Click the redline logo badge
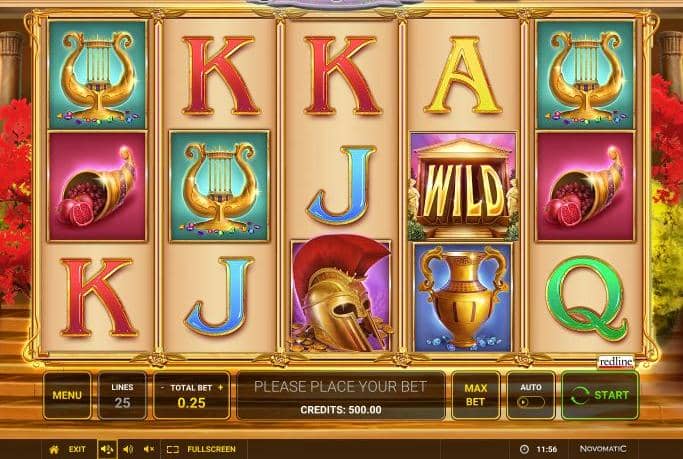This screenshot has width=683, height=459. tap(615, 361)
